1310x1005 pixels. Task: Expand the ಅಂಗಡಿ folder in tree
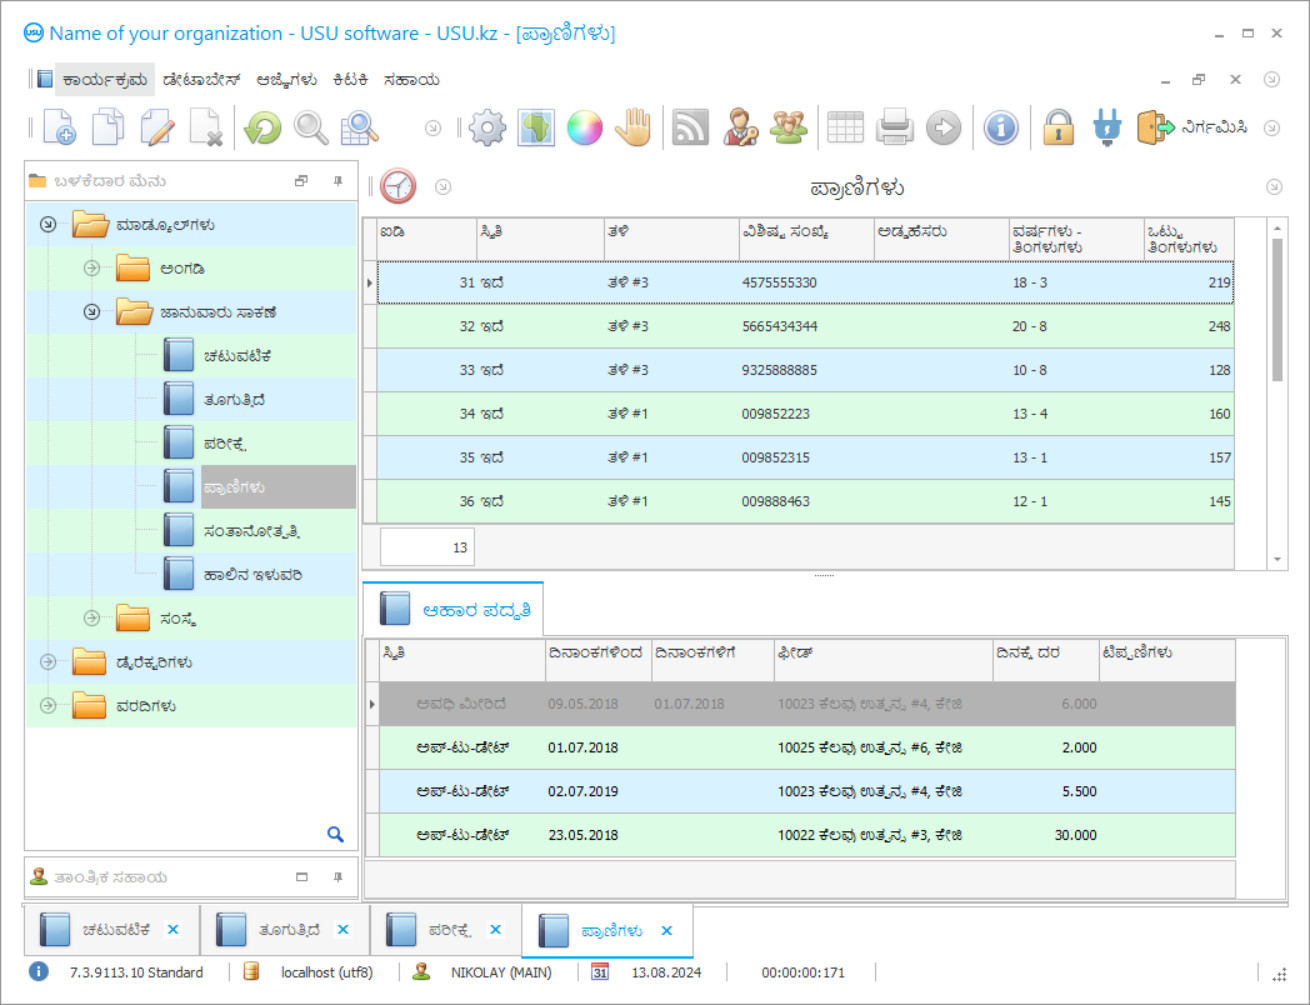[x=92, y=268]
